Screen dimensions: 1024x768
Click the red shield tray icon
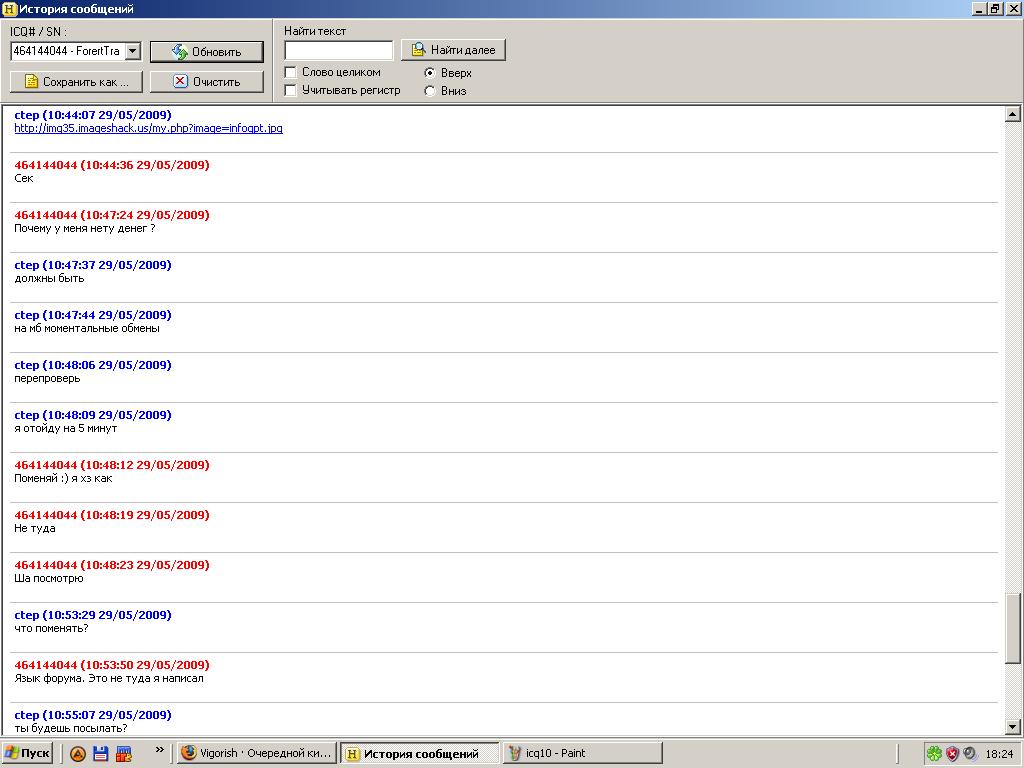pos(953,754)
